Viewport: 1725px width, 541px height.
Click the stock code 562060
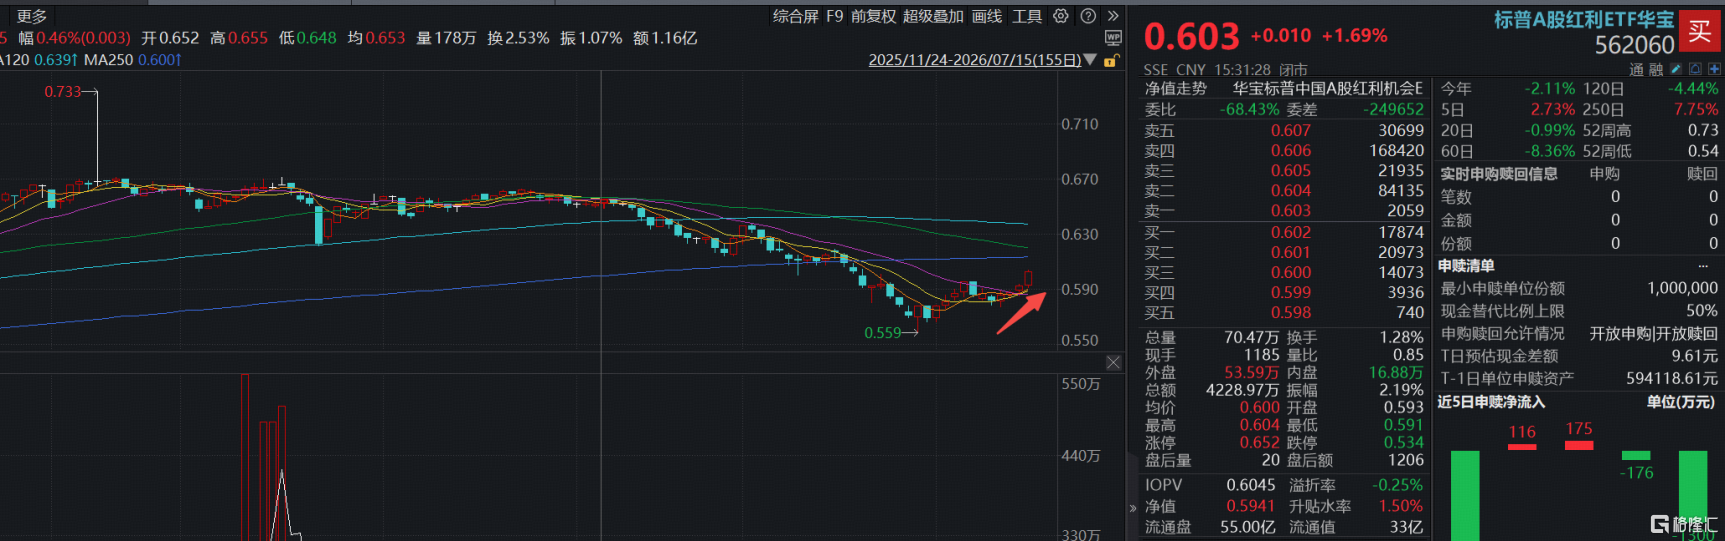[1634, 45]
